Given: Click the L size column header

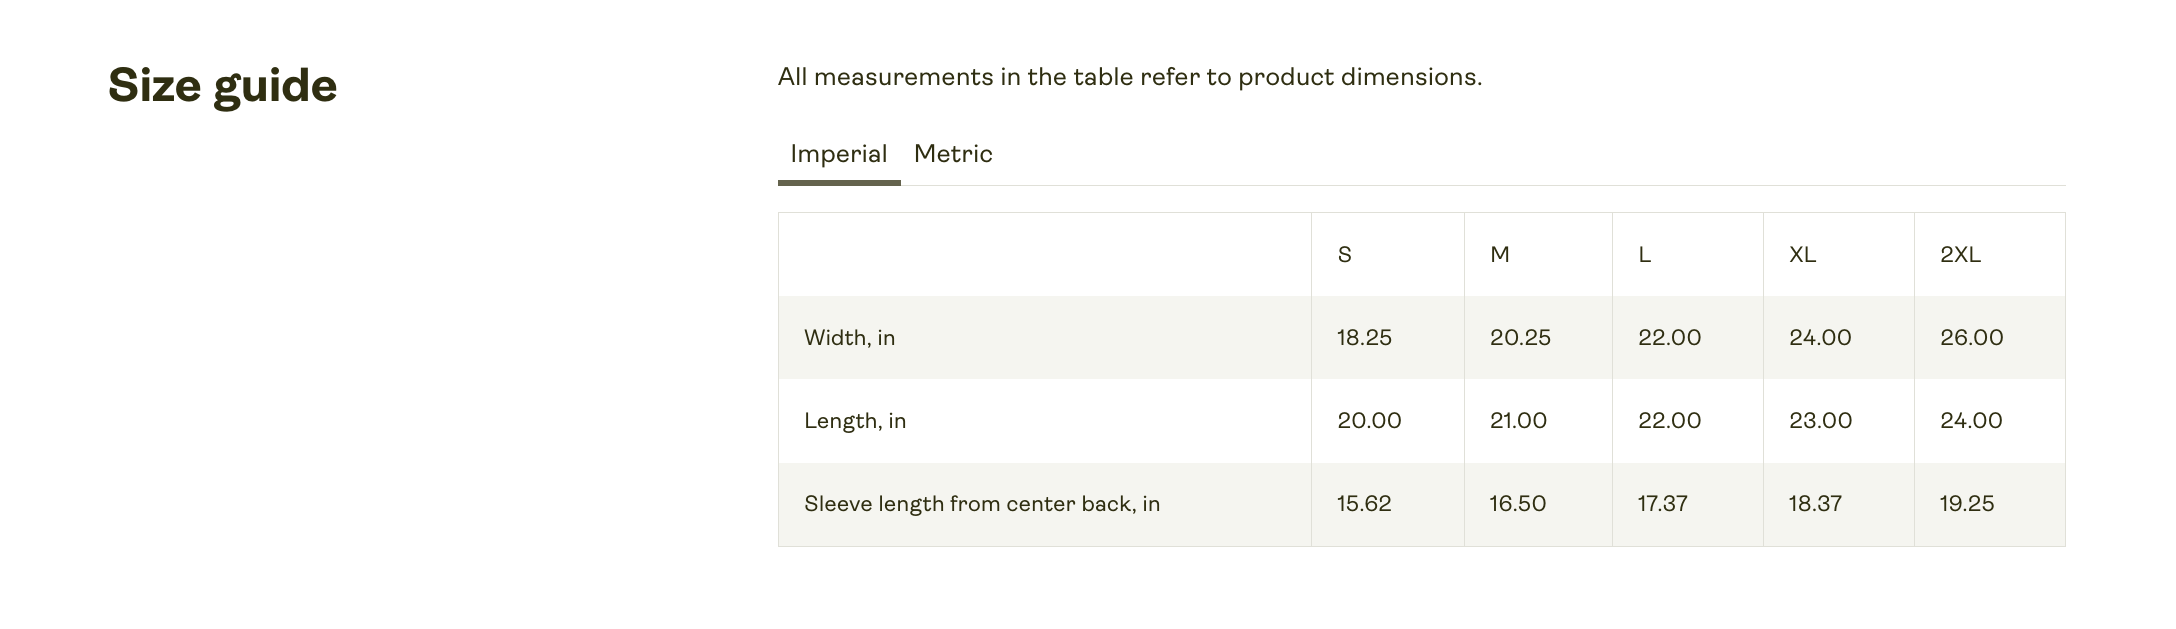Looking at the screenshot, I should [1644, 255].
